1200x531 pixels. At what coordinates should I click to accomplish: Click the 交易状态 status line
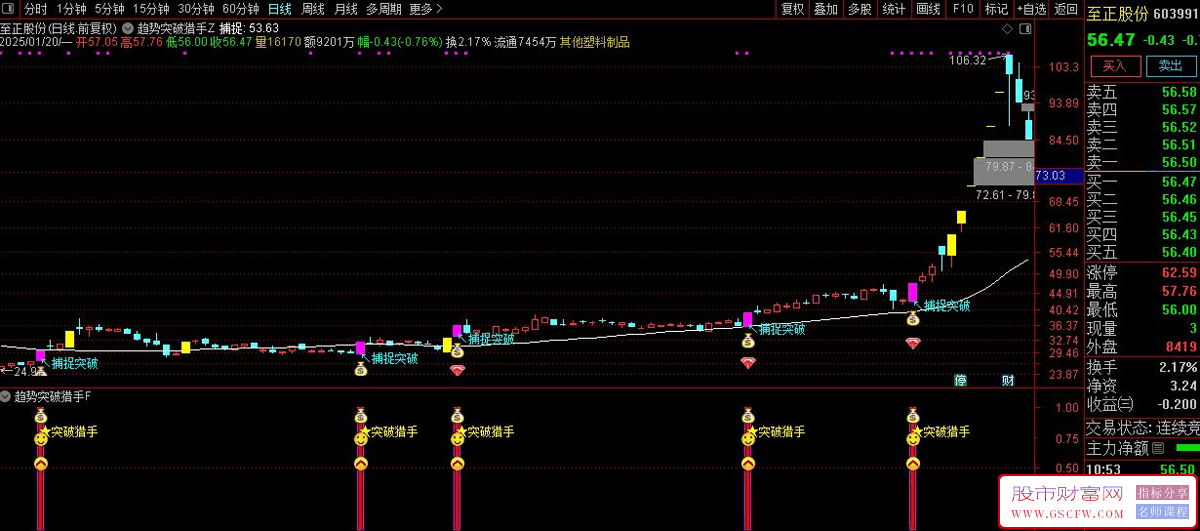click(x=1142, y=427)
